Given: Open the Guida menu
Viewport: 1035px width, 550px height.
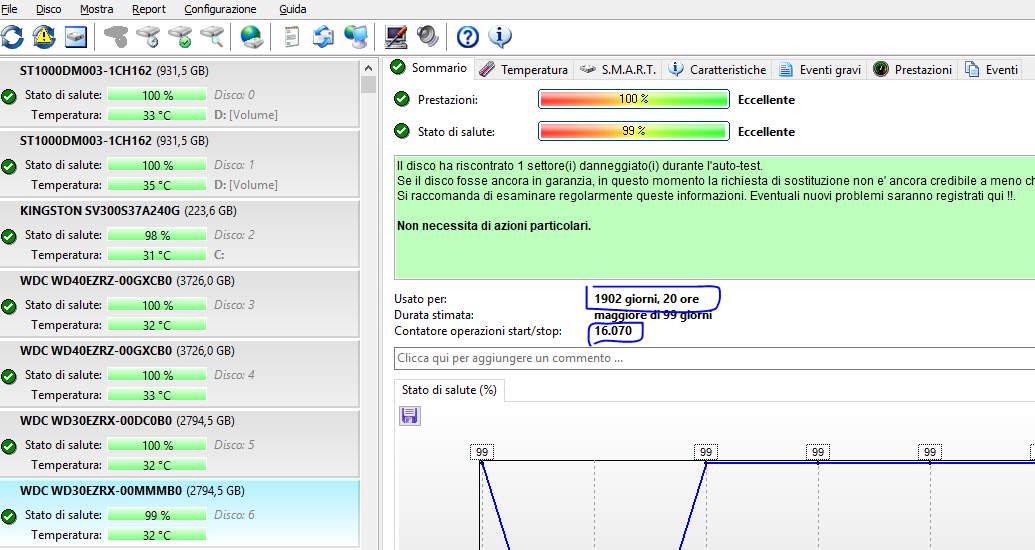Looking at the screenshot, I should 292,9.
